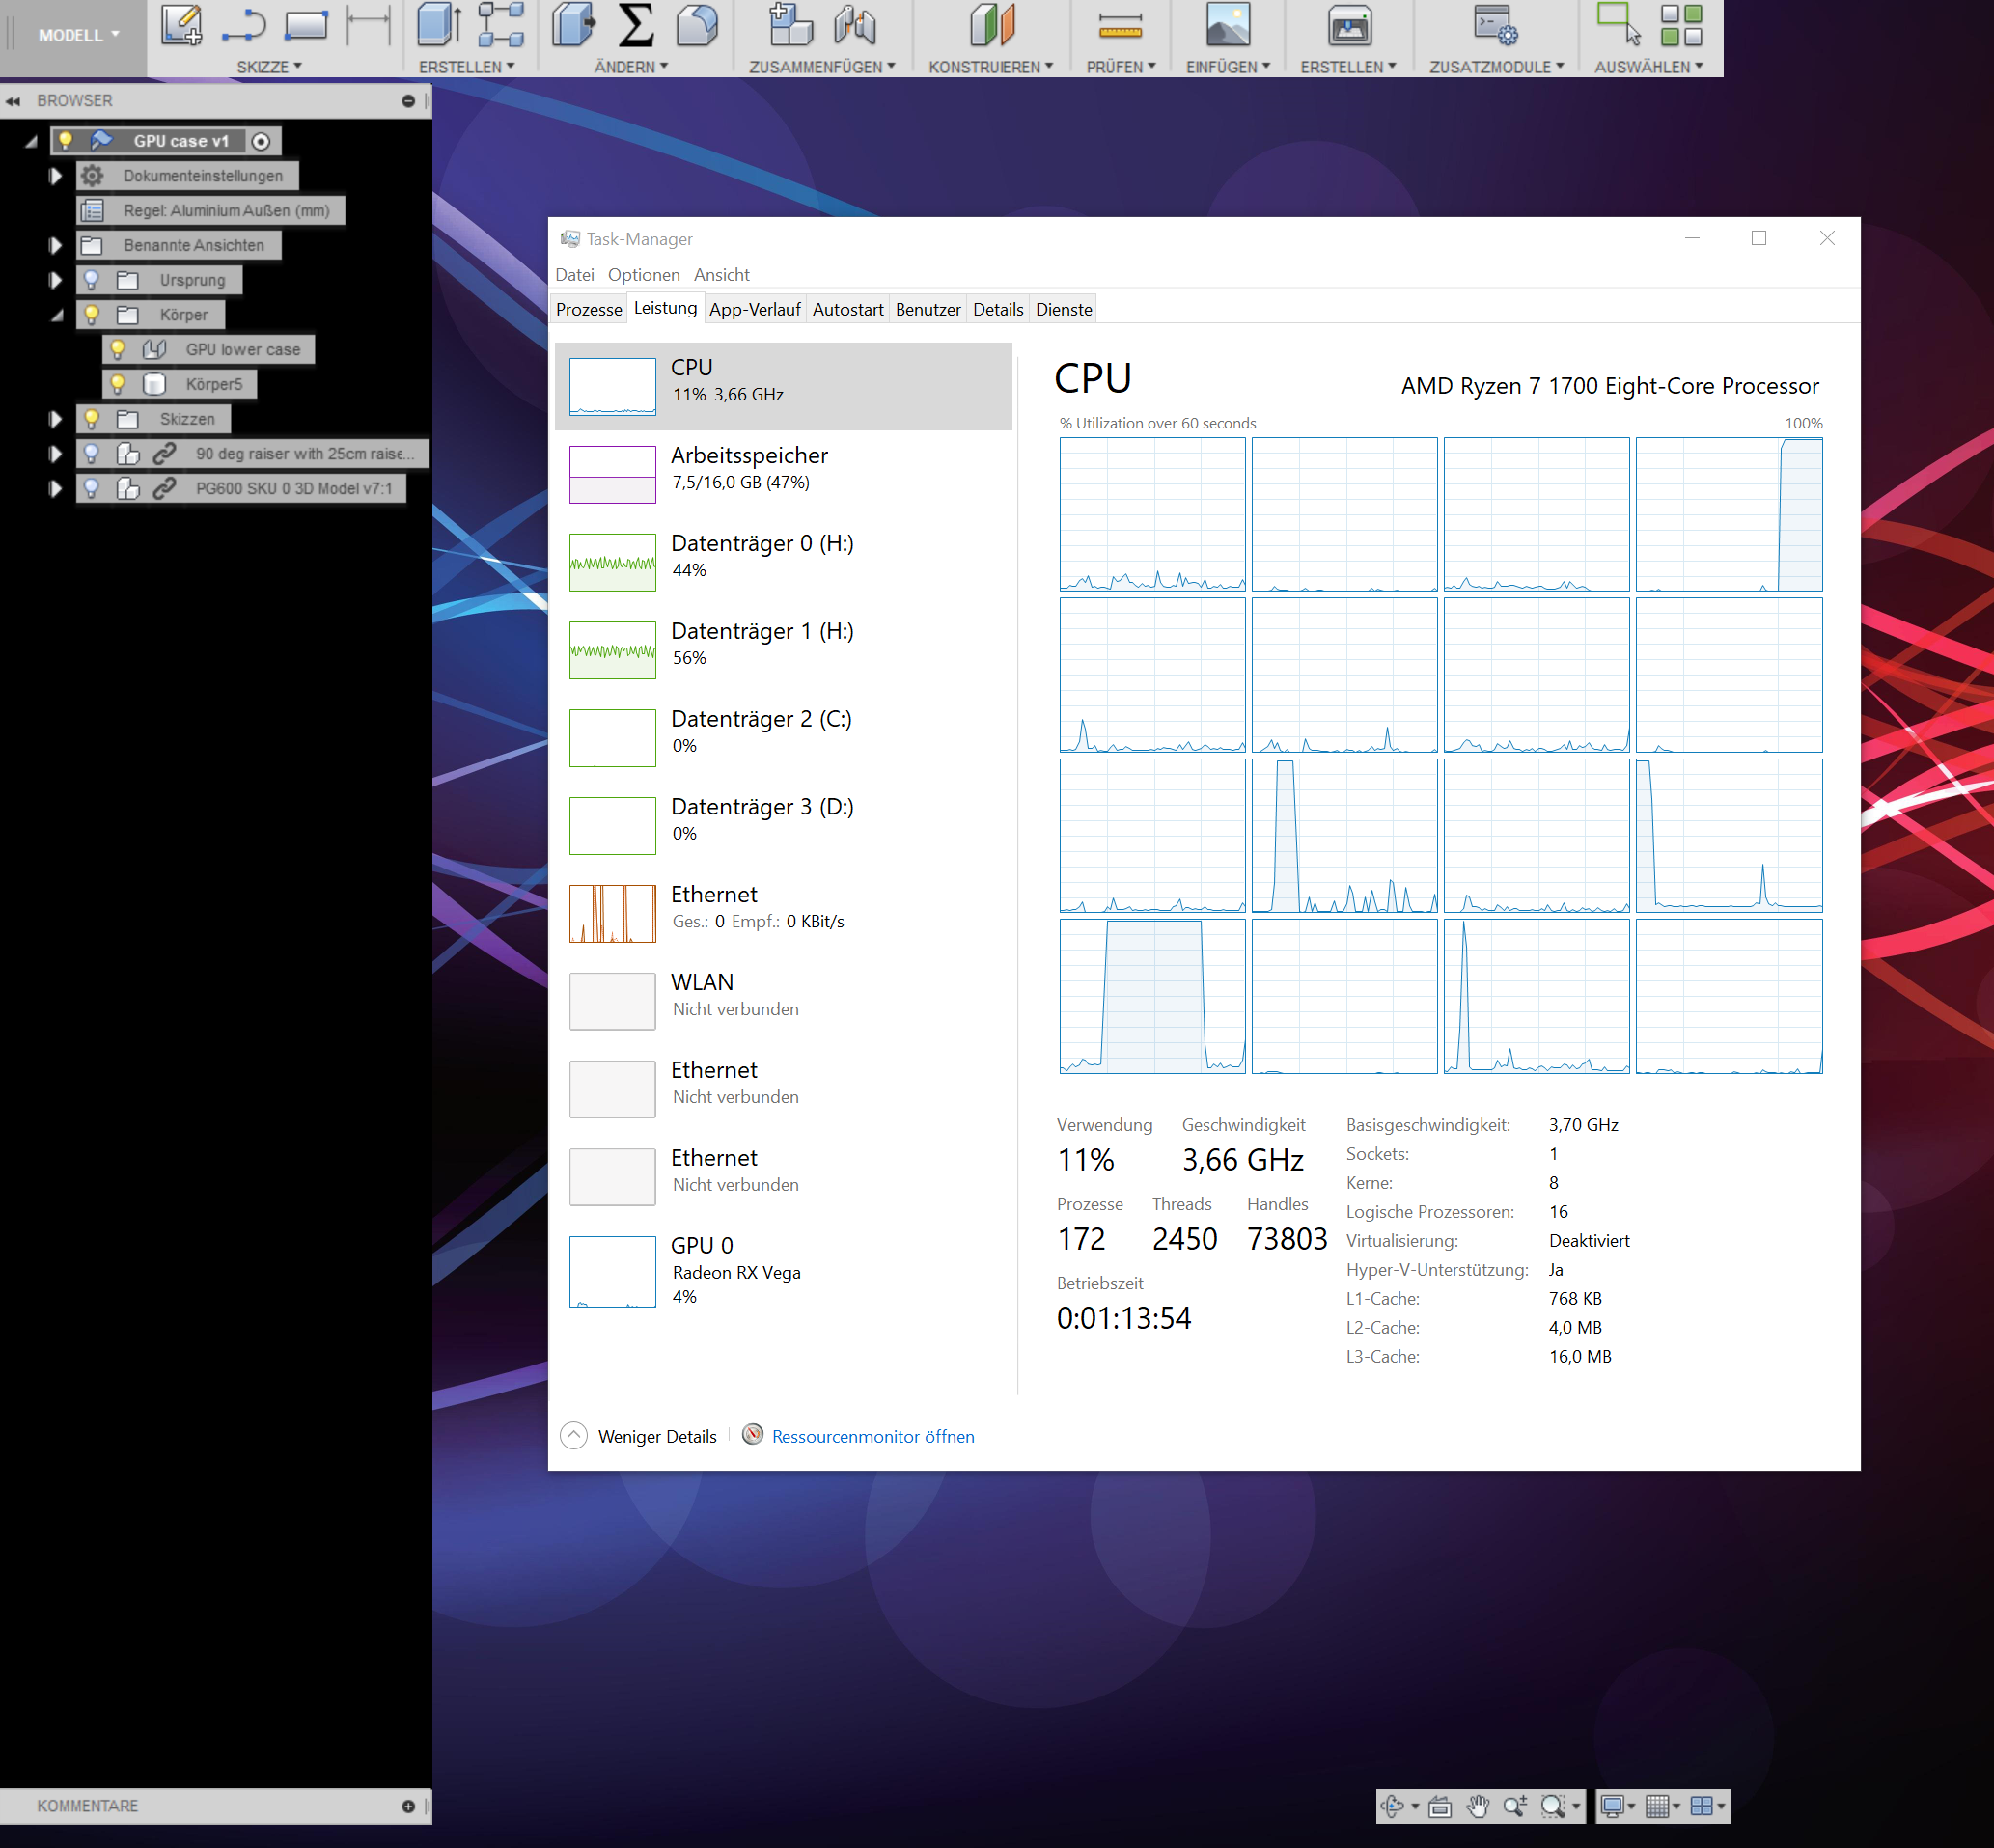
Task: Choose the Zoom tool in navigation bar
Action: pyautogui.click(x=1515, y=1806)
